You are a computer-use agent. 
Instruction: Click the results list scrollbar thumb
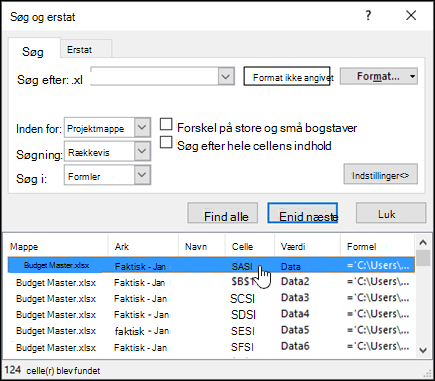pyautogui.click(x=423, y=258)
